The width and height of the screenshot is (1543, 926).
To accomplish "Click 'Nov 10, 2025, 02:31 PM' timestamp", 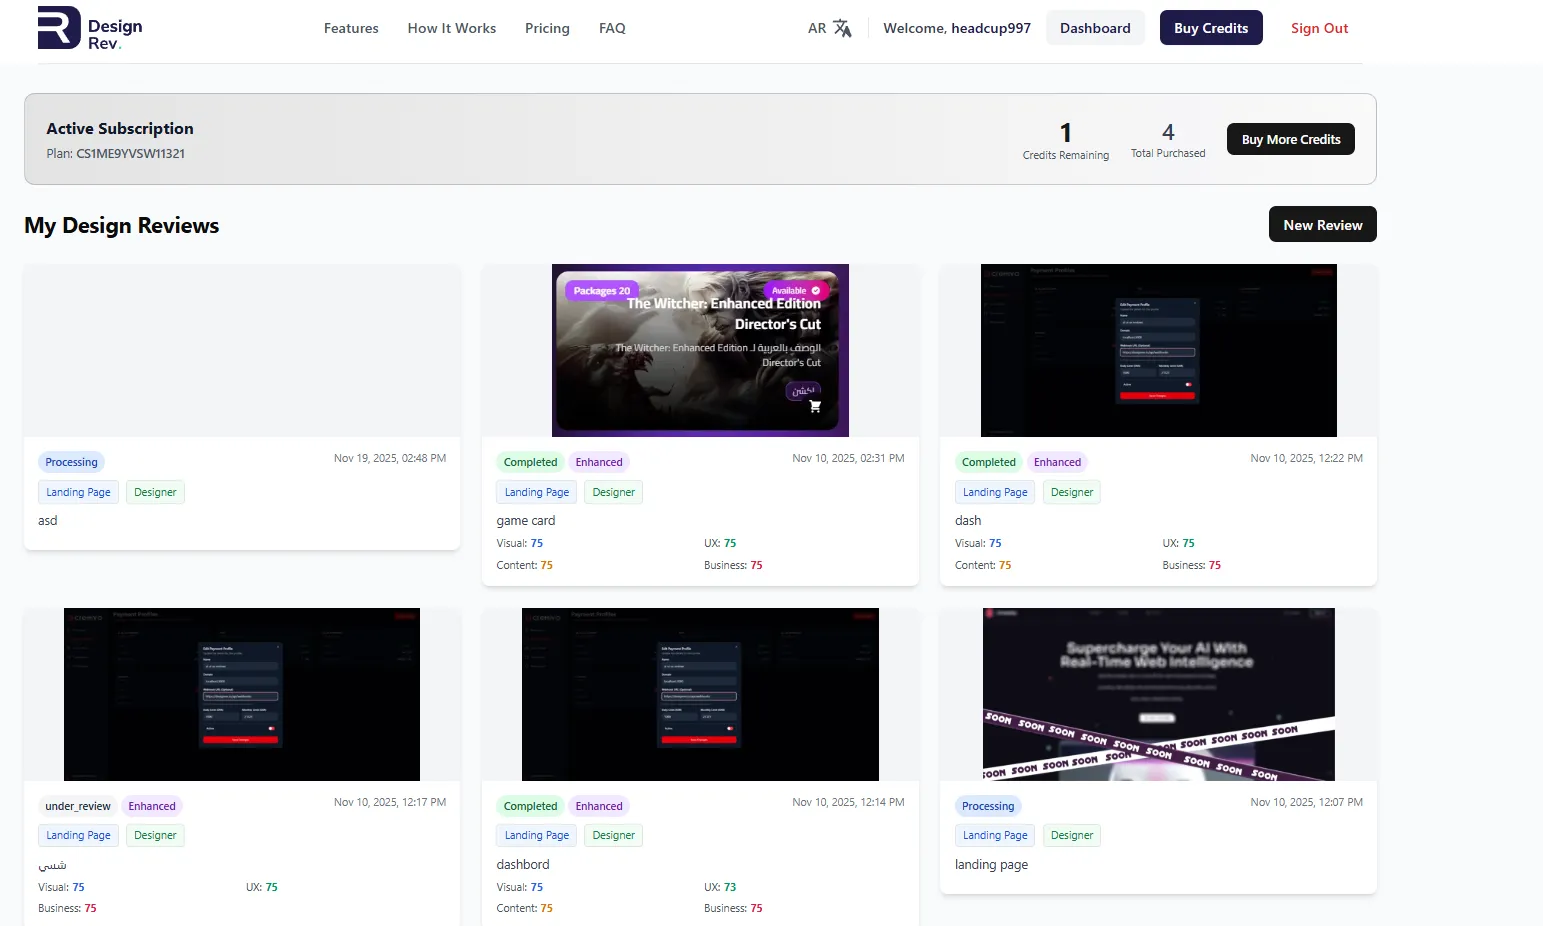I will click(848, 458).
